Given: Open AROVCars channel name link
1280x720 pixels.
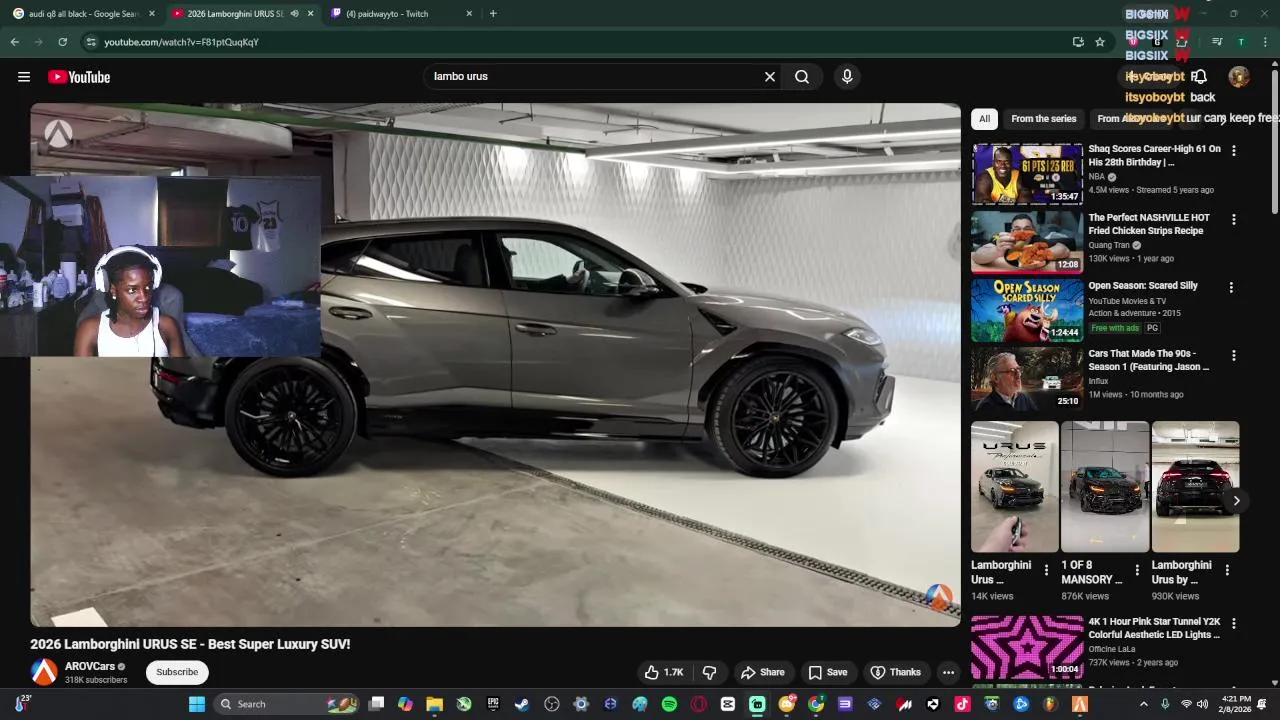Looking at the screenshot, I should point(90,666).
